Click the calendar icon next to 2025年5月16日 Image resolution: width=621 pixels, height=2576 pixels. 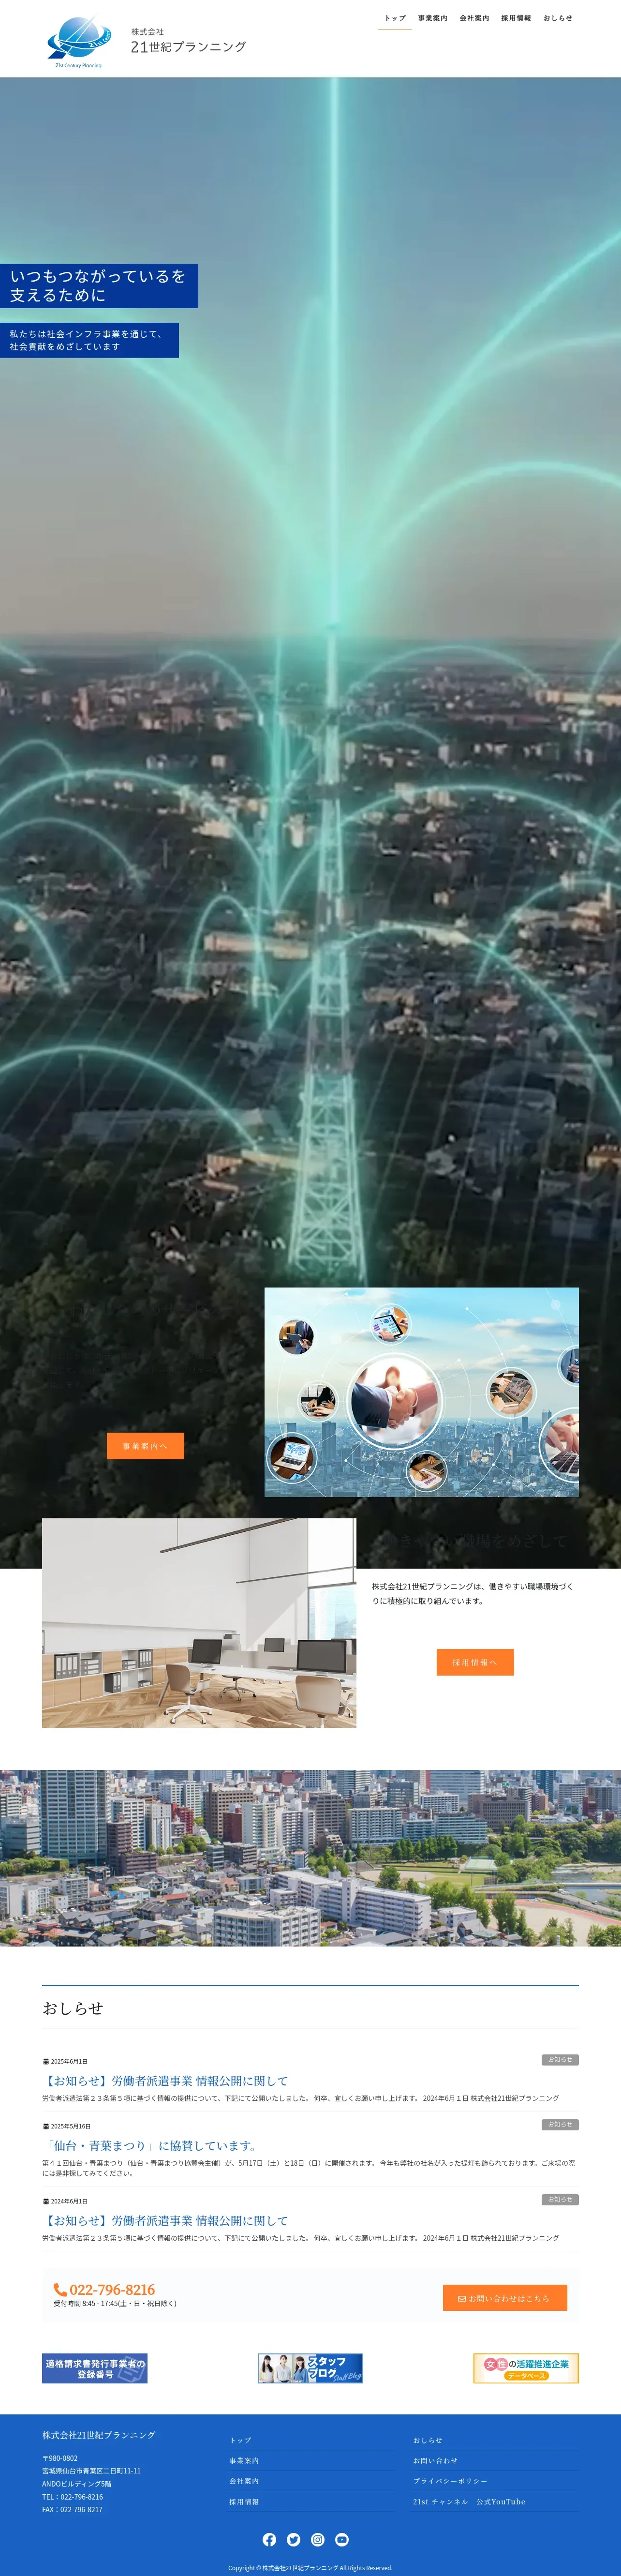[x=46, y=2127]
